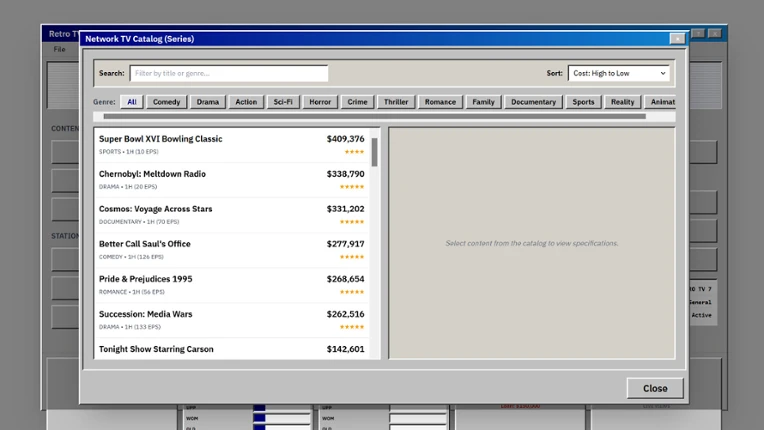Open the Sort dropdown Cost: High to Low
Viewport: 764px width, 430px height.
point(618,74)
